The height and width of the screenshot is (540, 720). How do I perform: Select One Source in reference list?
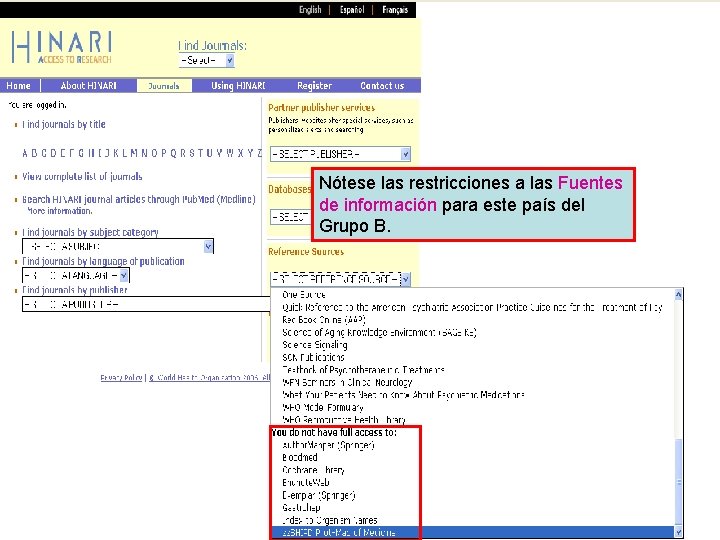[304, 294]
